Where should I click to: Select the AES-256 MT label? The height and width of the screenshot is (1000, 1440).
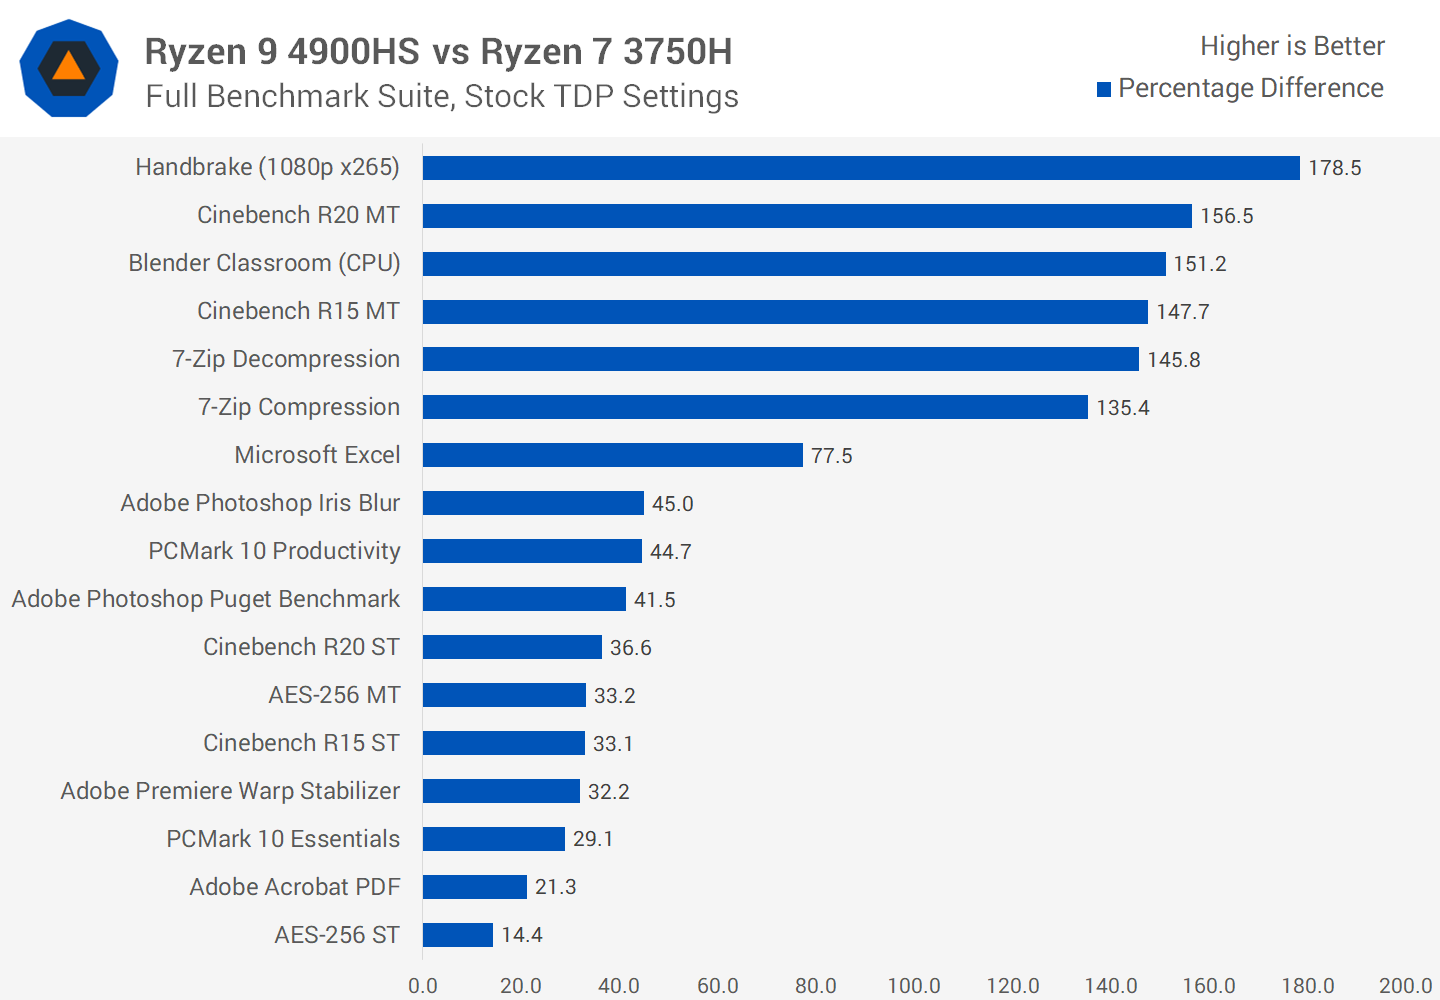click(334, 695)
